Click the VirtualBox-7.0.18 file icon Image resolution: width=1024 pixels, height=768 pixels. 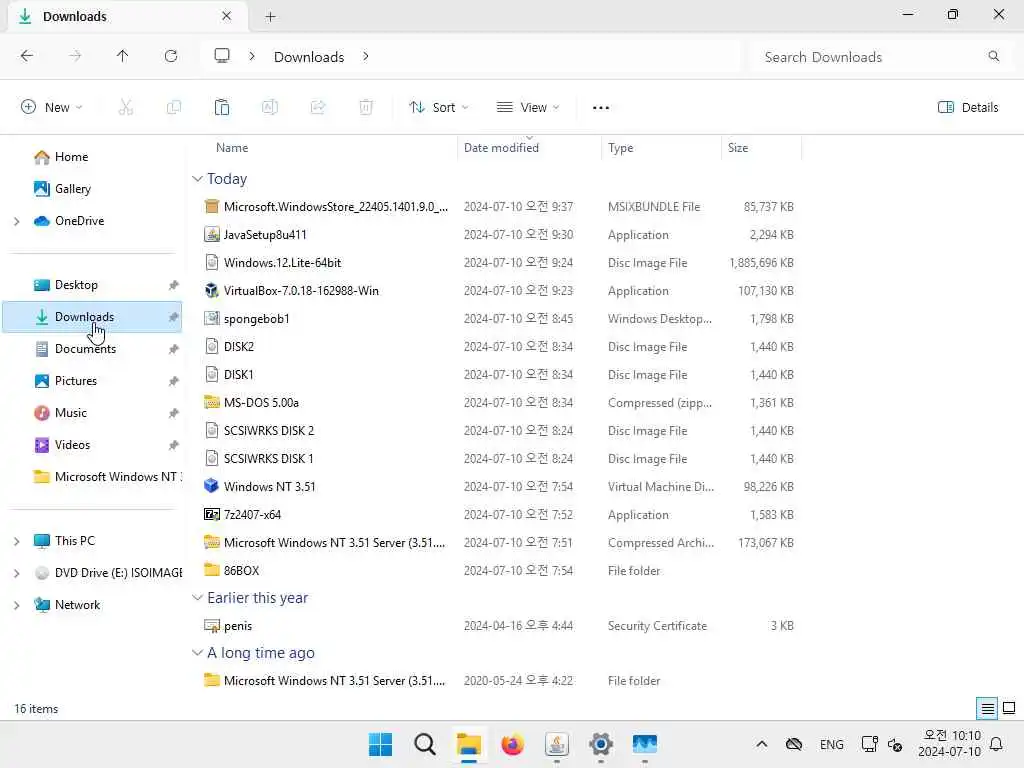point(212,291)
